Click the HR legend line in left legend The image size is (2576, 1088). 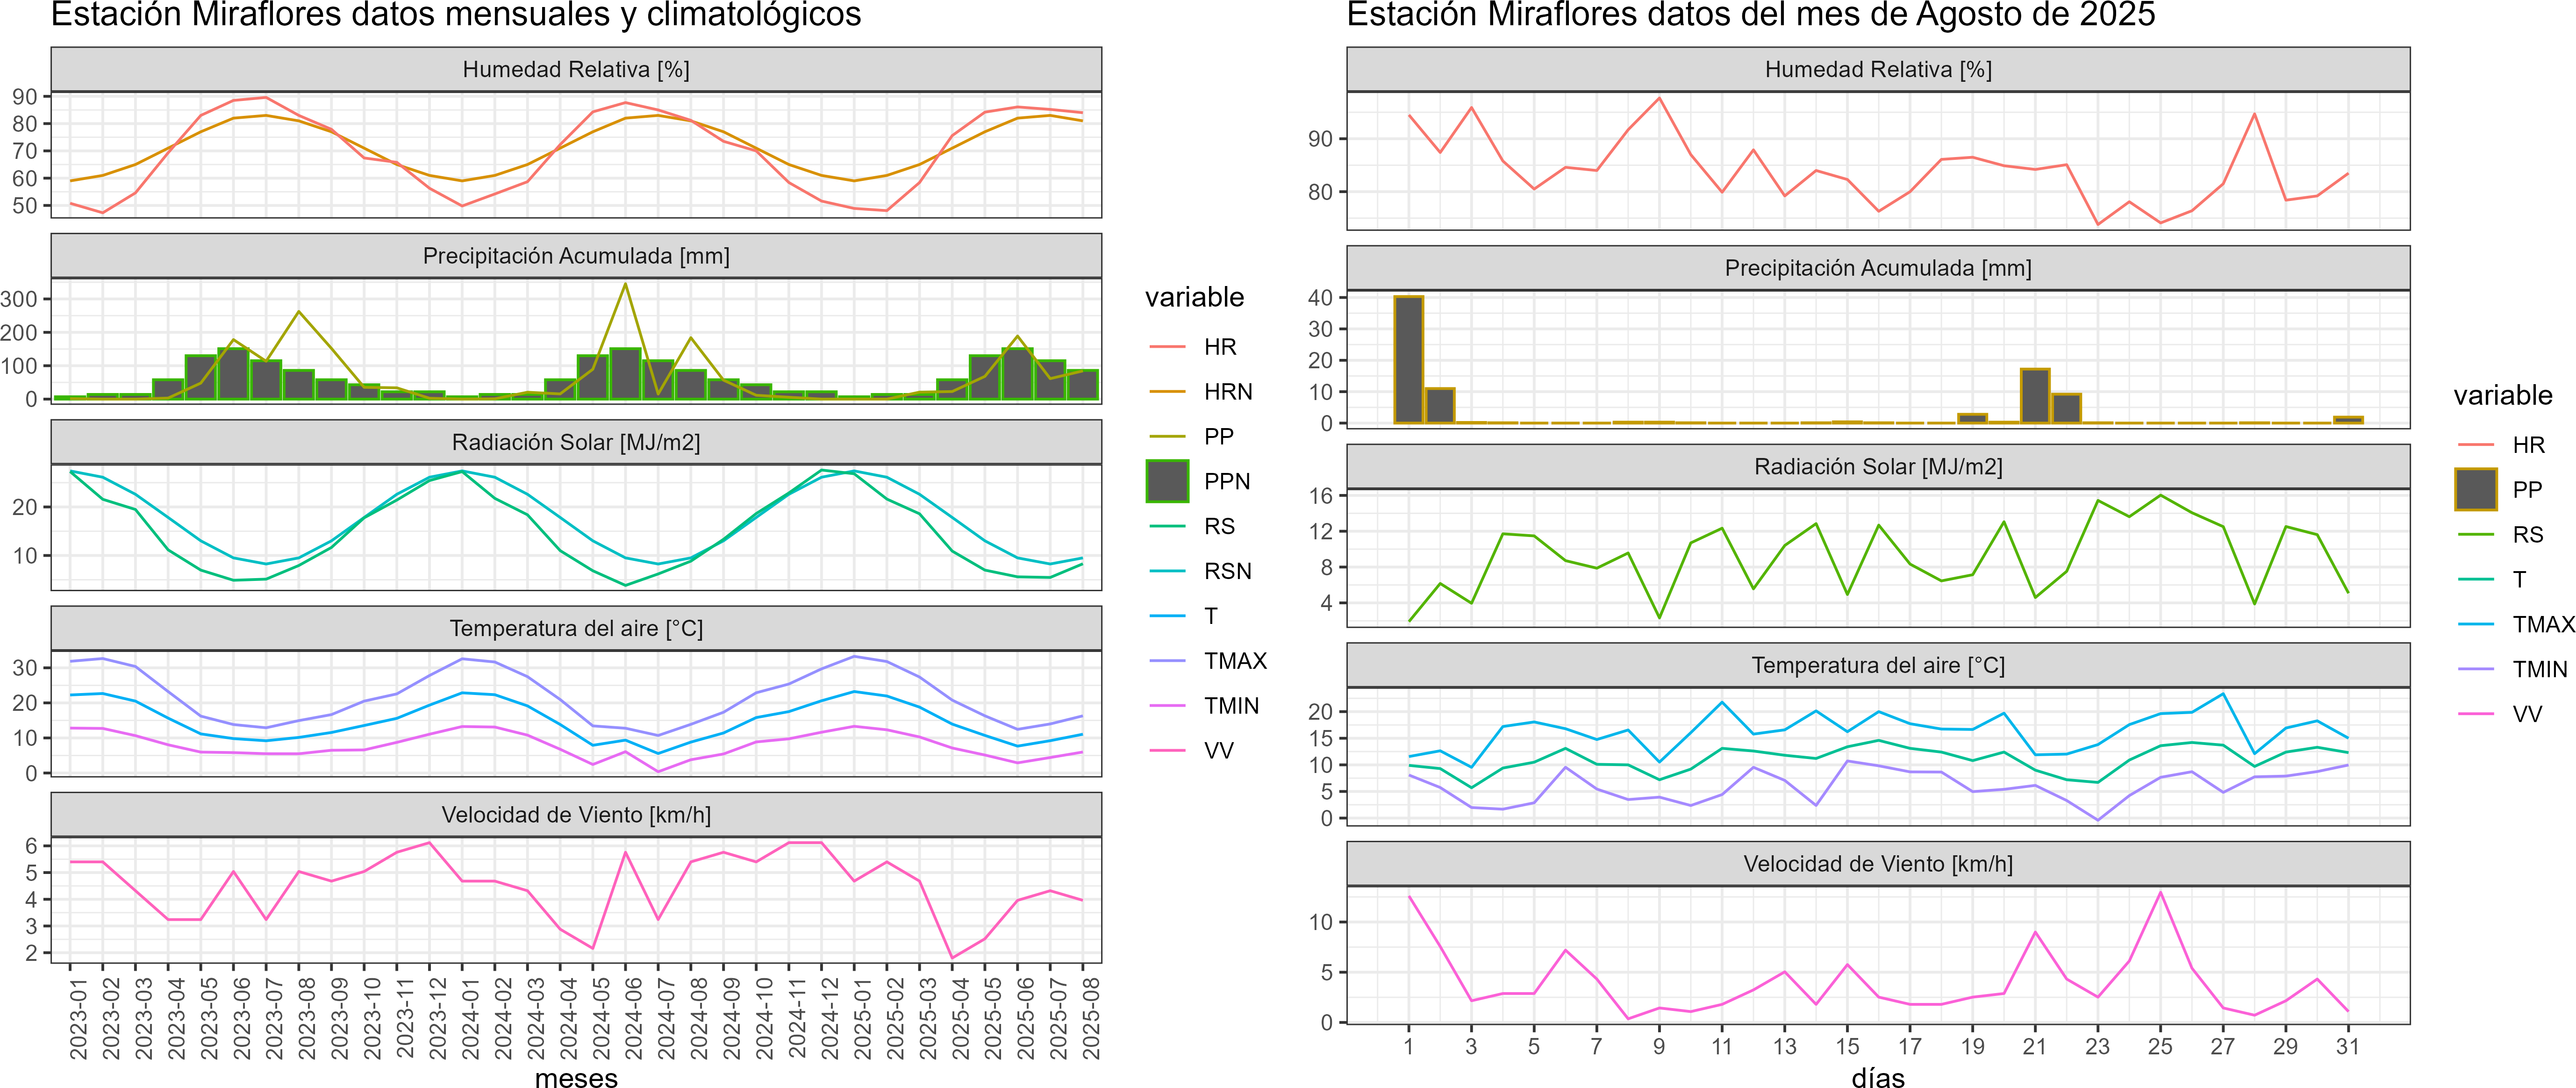click(1167, 347)
